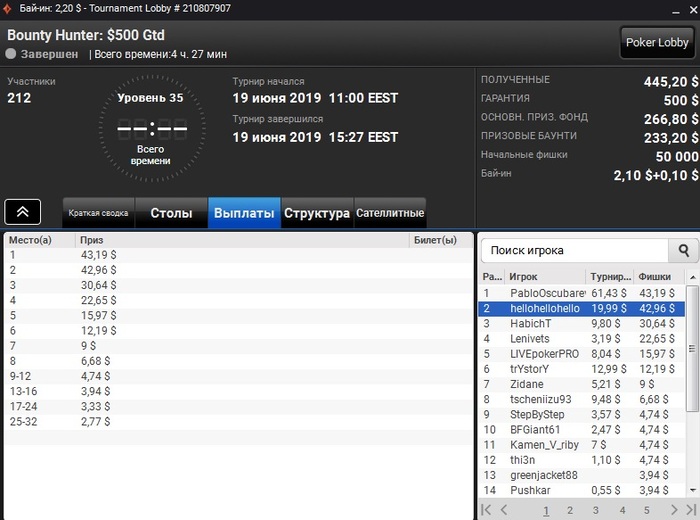Select page 3 of the player list
The image size is (700, 520).
(596, 510)
